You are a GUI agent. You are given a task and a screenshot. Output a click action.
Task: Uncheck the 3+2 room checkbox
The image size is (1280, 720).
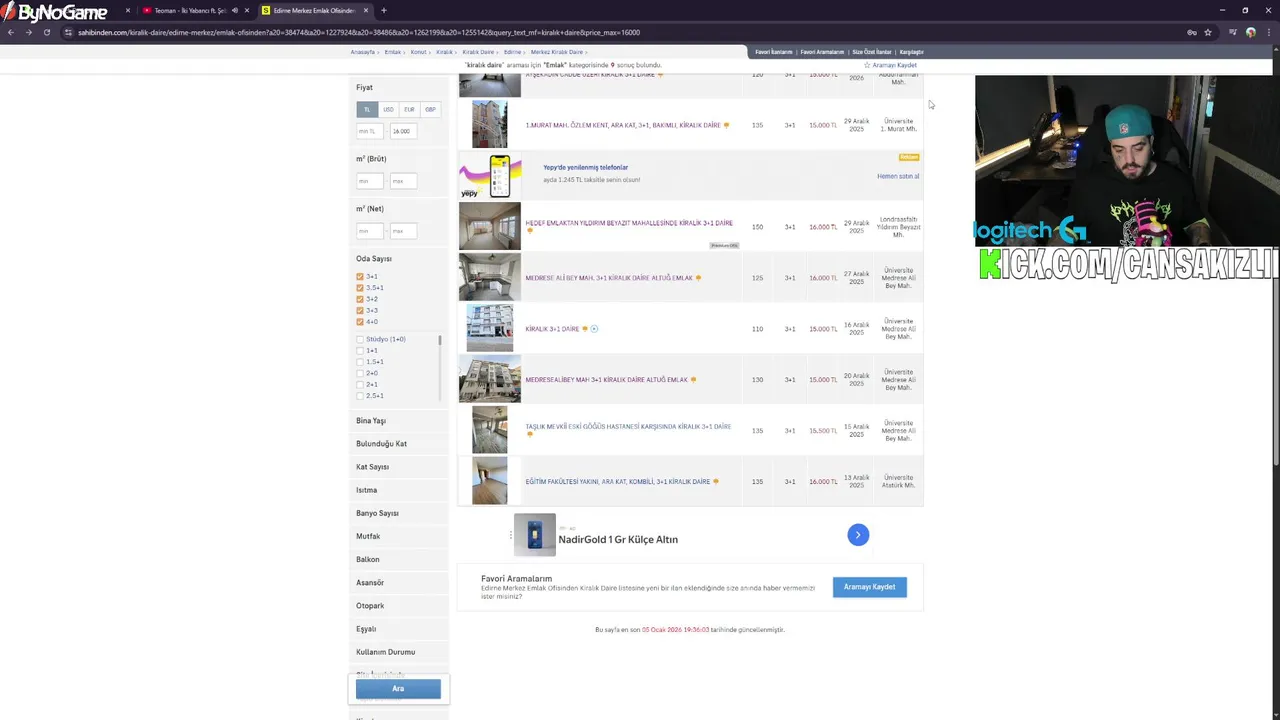(360, 299)
